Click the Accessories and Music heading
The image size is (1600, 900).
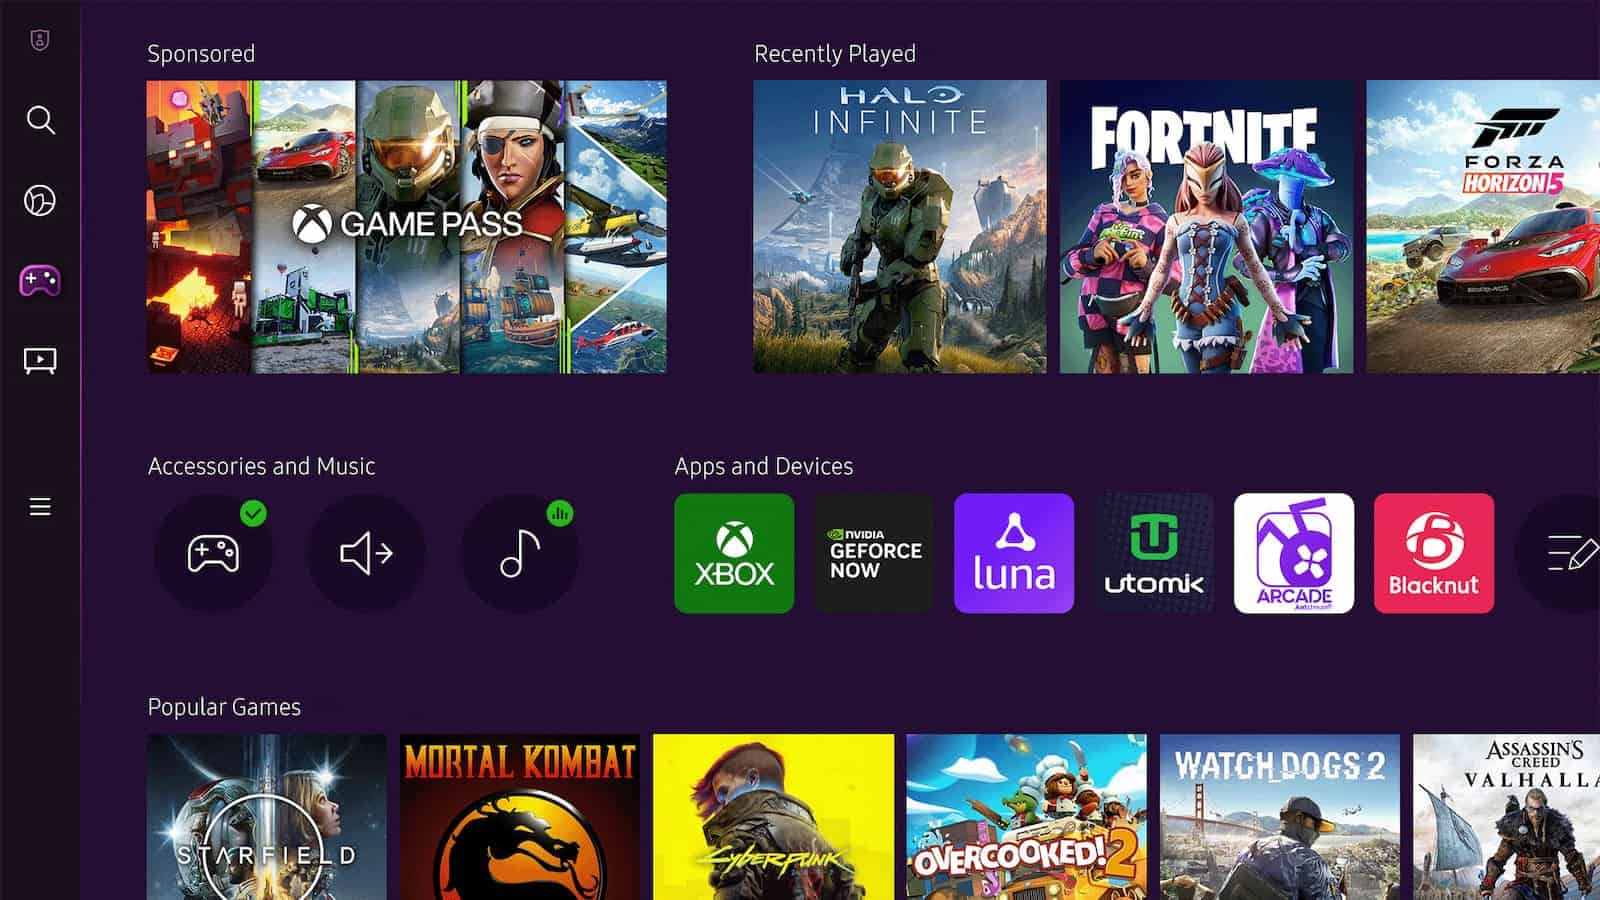pyautogui.click(x=262, y=466)
